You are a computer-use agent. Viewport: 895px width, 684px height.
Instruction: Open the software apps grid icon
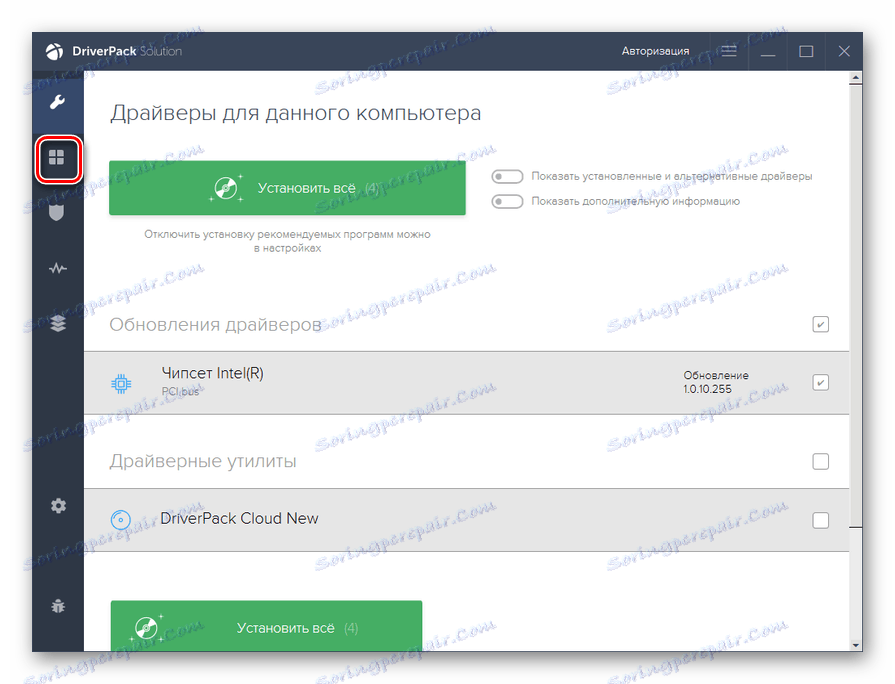click(58, 158)
